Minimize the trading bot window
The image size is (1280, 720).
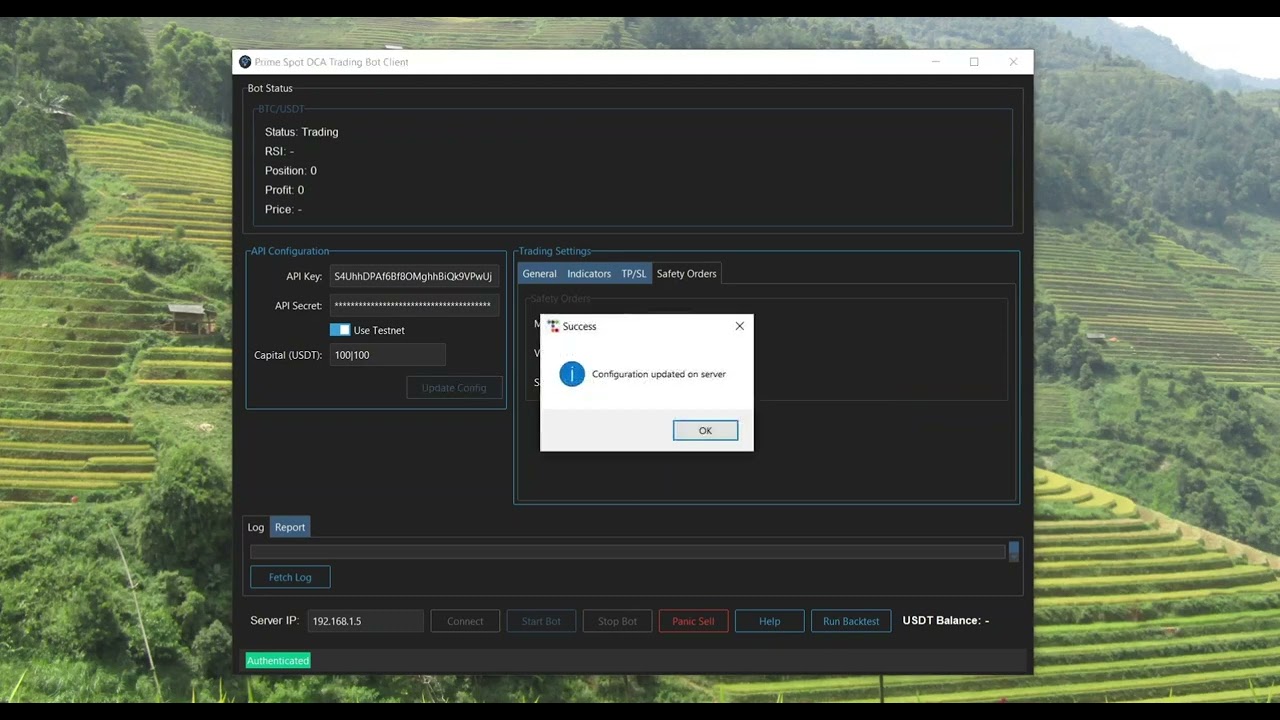point(936,62)
